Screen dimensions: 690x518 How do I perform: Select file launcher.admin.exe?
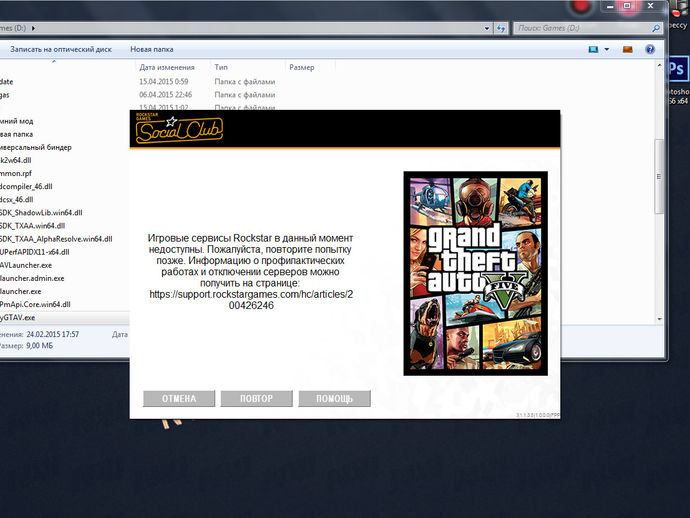pyautogui.click(x=32, y=279)
